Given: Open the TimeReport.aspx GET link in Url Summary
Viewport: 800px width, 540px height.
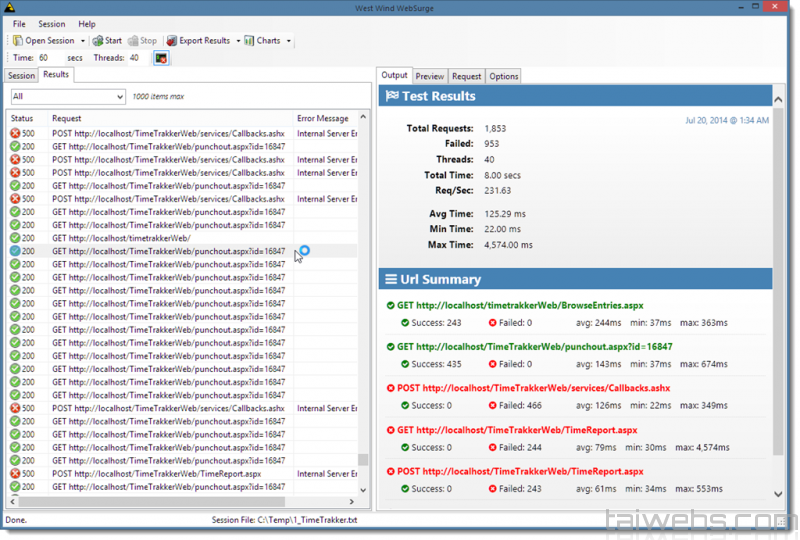Looking at the screenshot, I should coord(517,430).
